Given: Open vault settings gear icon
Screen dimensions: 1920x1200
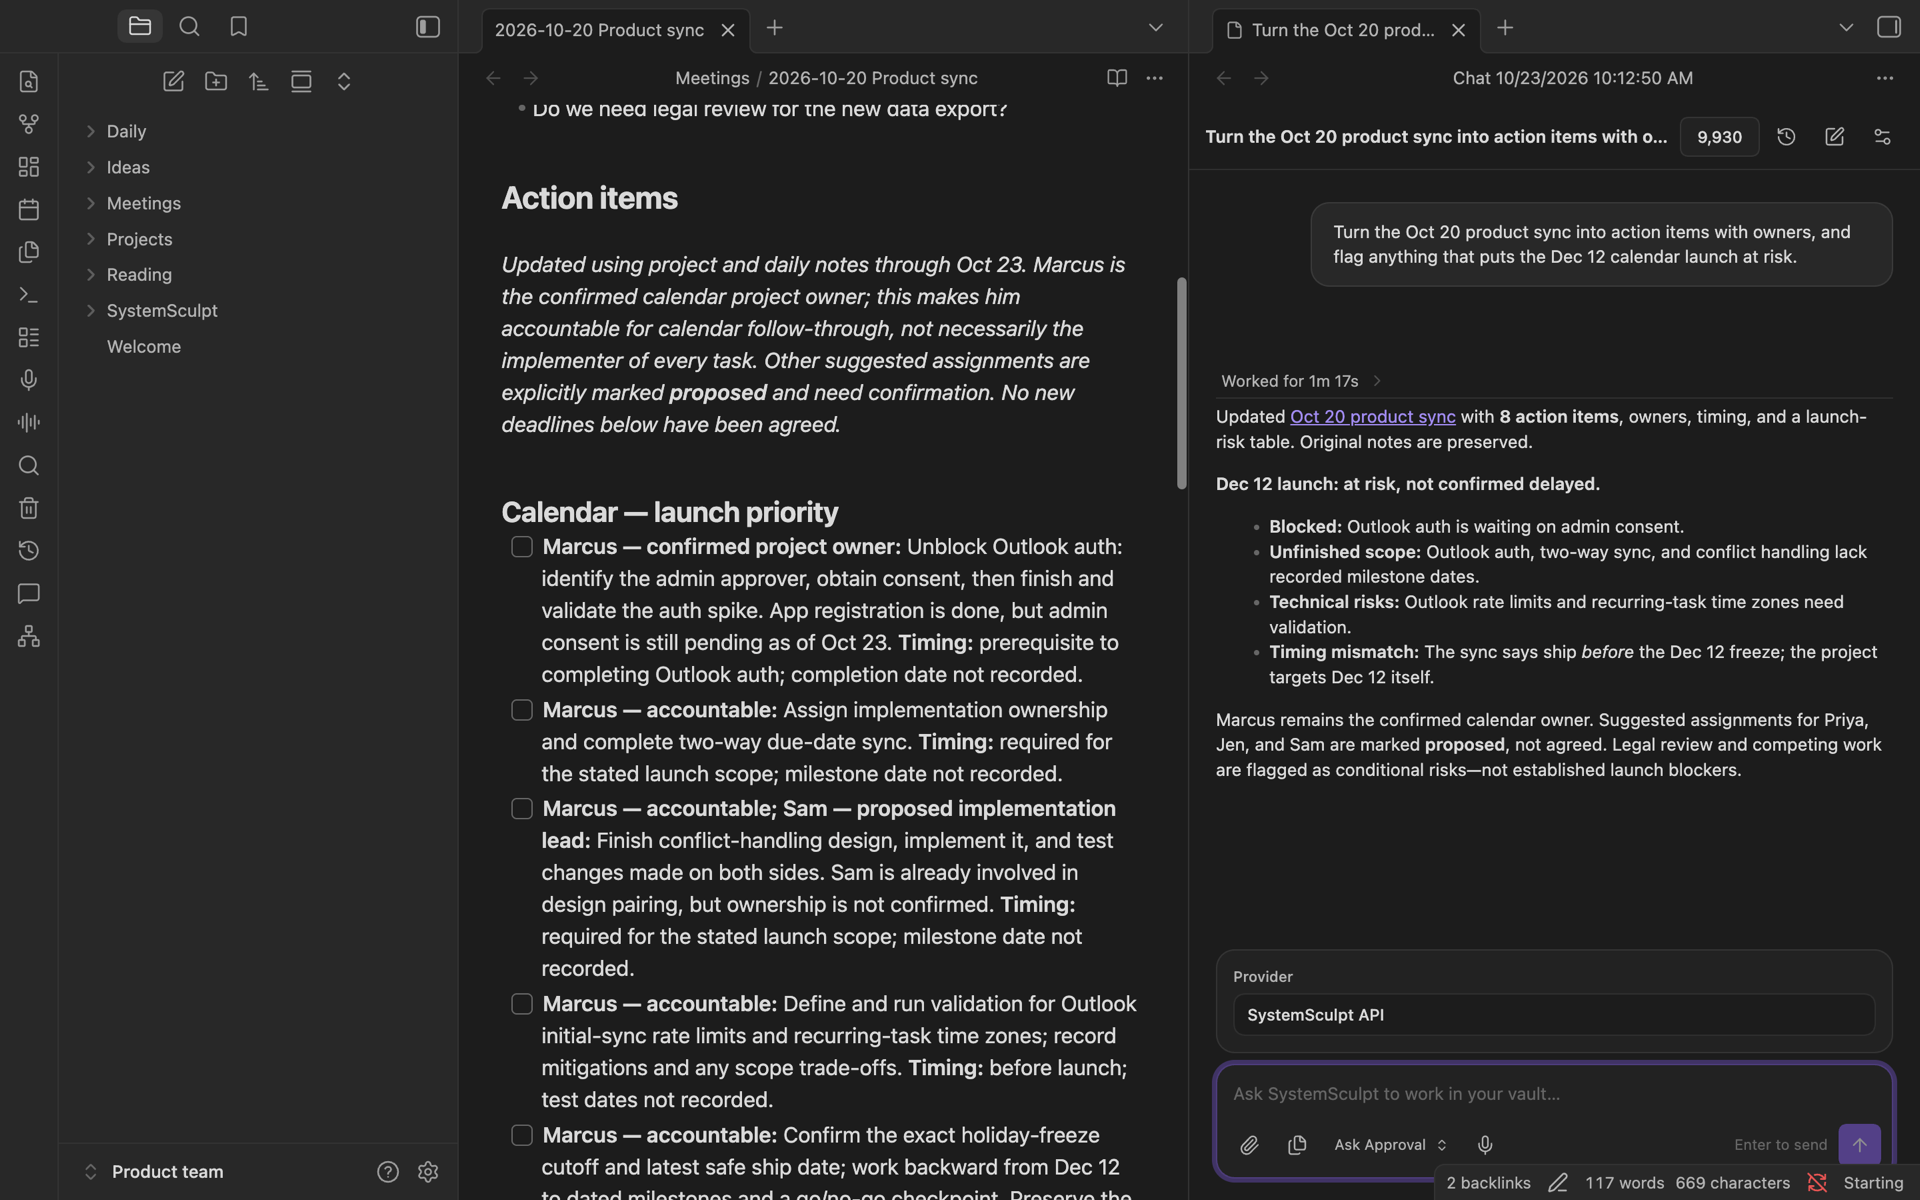Looking at the screenshot, I should tap(428, 1172).
